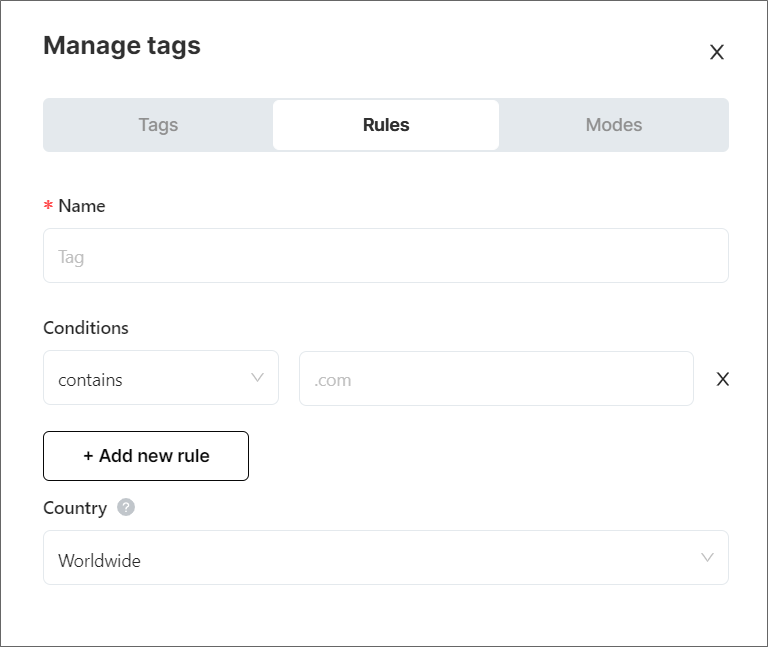
Task: Focus the Name input field
Action: tap(385, 256)
